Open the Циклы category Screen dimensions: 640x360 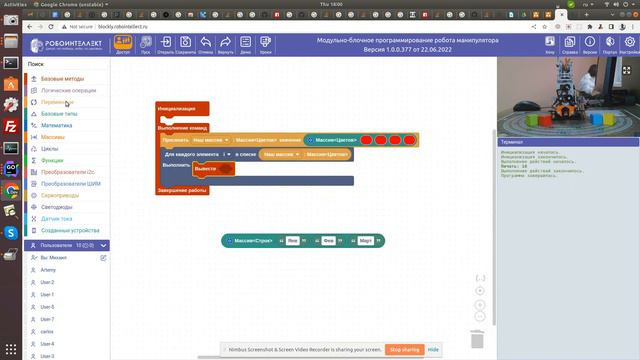point(49,149)
